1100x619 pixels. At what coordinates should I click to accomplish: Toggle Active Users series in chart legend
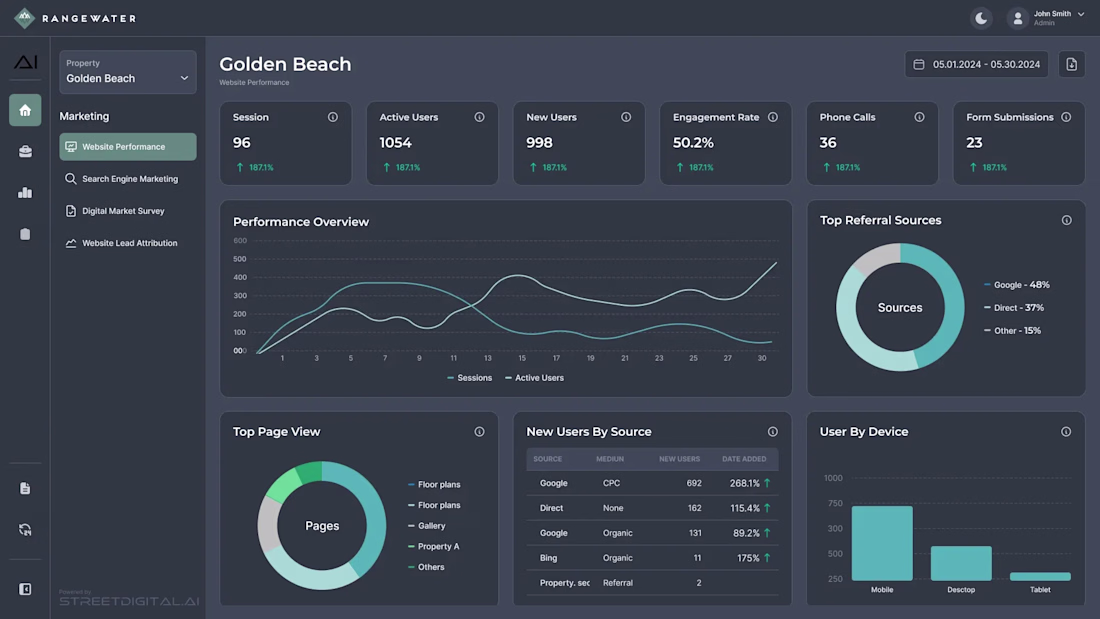click(534, 378)
